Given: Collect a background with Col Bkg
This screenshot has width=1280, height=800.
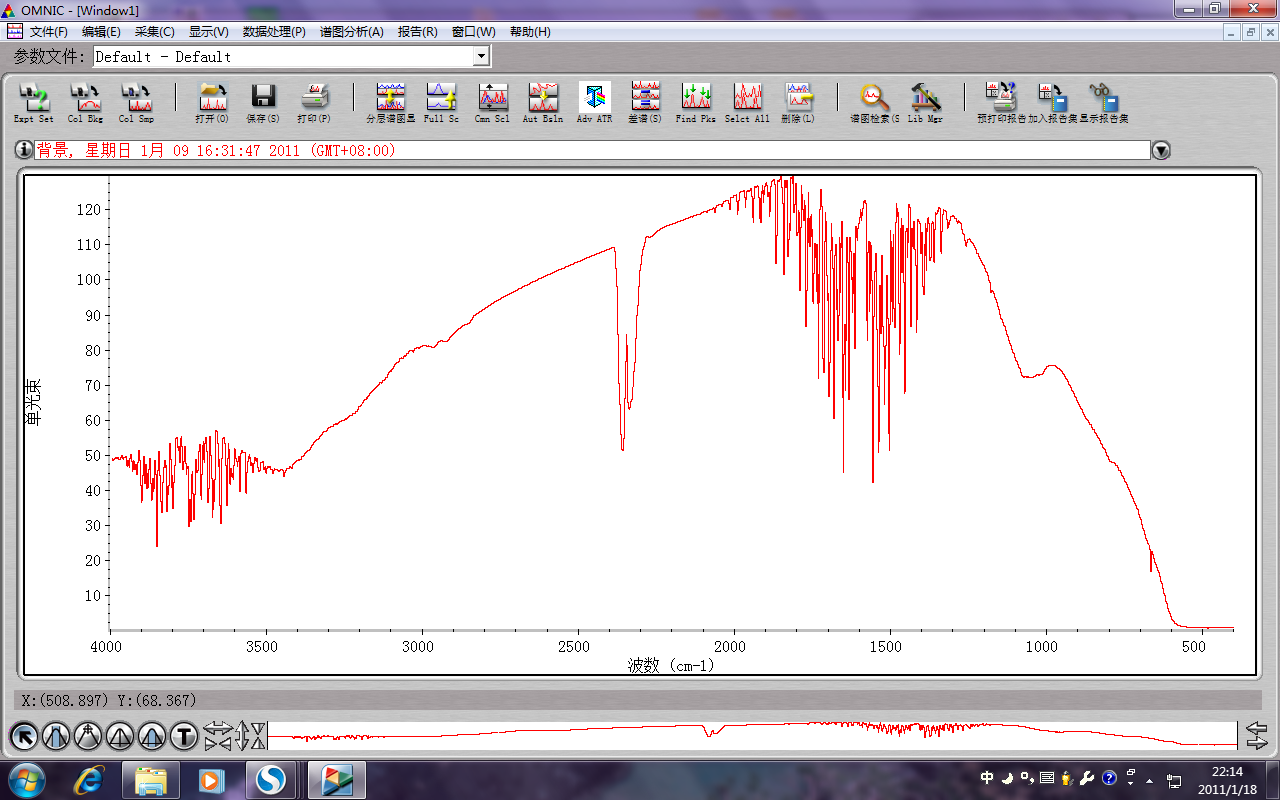Looking at the screenshot, I should click(x=85, y=103).
